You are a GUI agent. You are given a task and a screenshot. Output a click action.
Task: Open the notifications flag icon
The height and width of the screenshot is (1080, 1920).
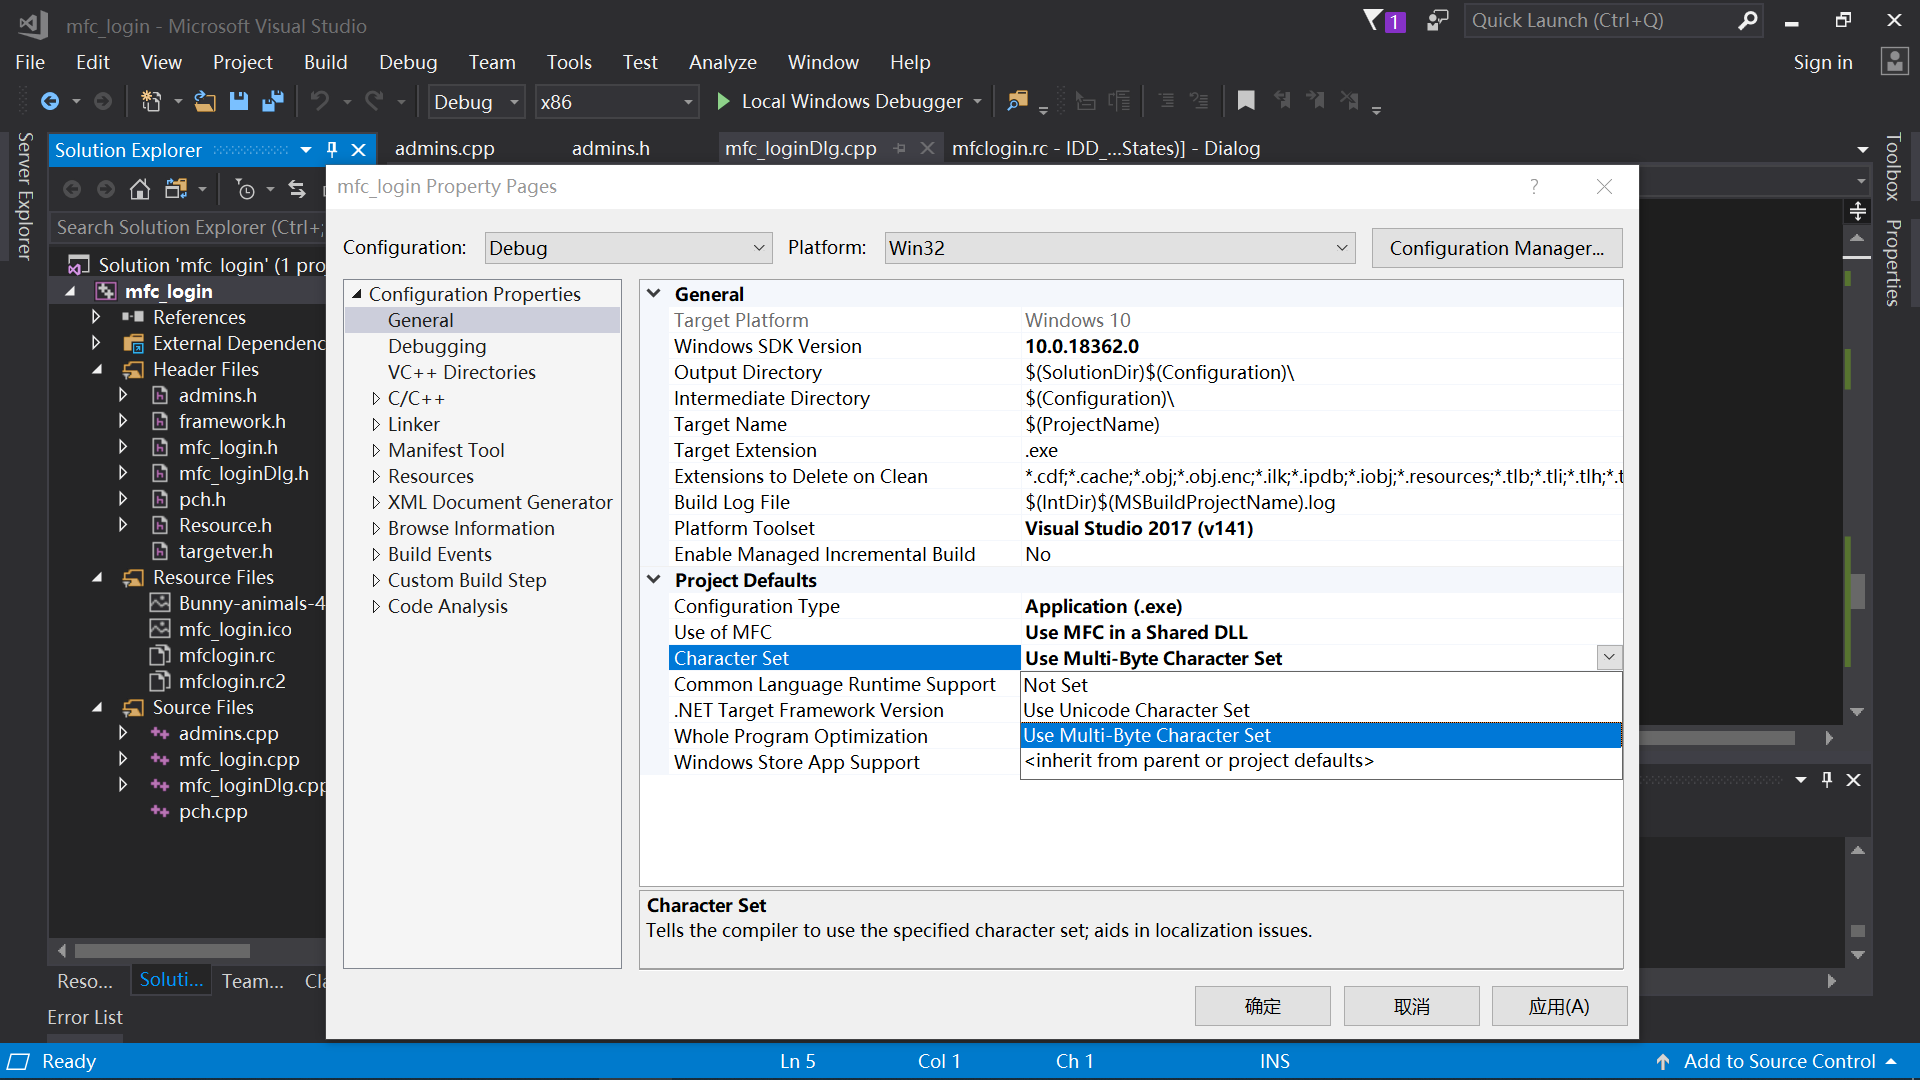tap(1374, 20)
